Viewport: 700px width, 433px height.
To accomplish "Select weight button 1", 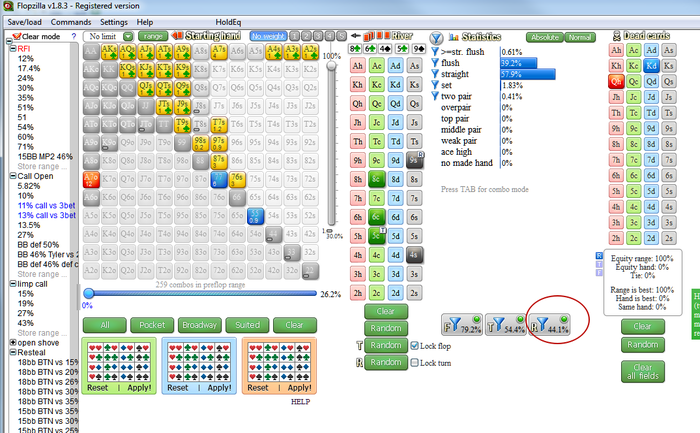I will tap(294, 36).
